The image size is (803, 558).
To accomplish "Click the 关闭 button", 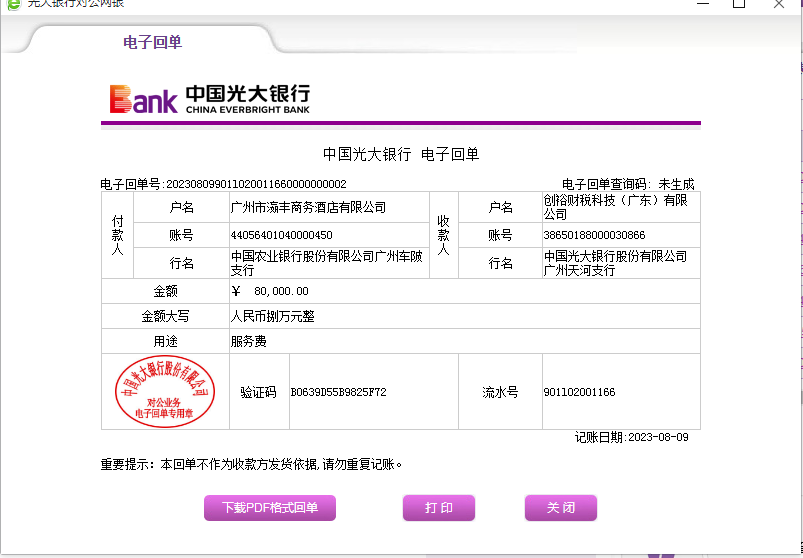I will click(561, 508).
